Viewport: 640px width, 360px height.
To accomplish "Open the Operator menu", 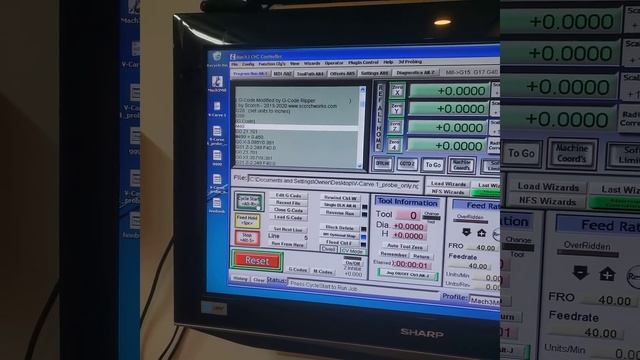I will point(334,63).
